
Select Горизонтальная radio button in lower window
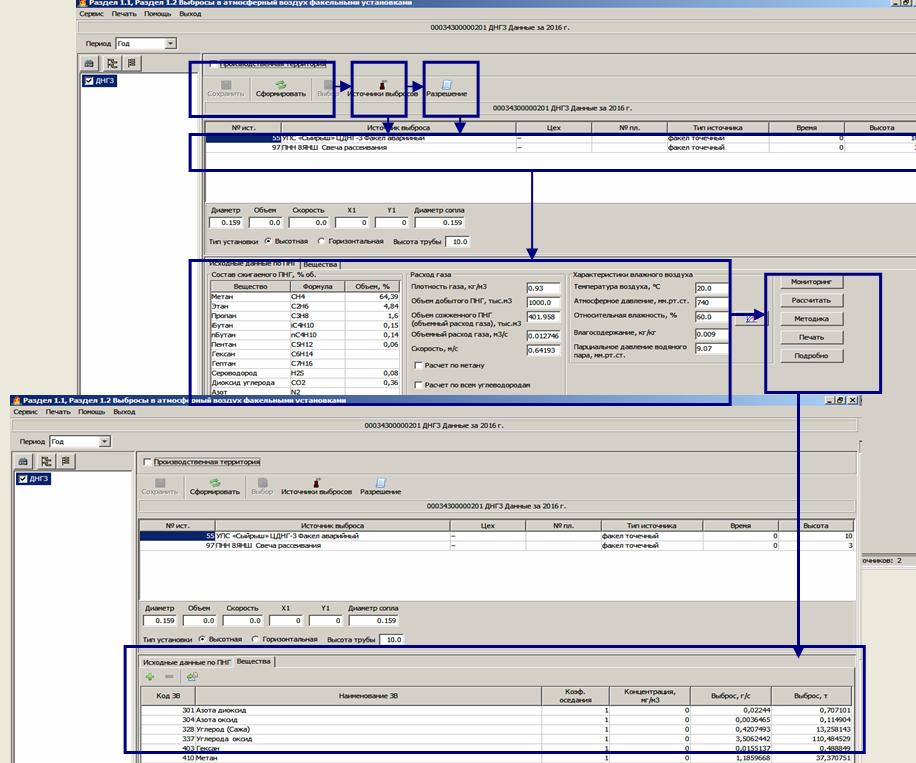(x=256, y=639)
